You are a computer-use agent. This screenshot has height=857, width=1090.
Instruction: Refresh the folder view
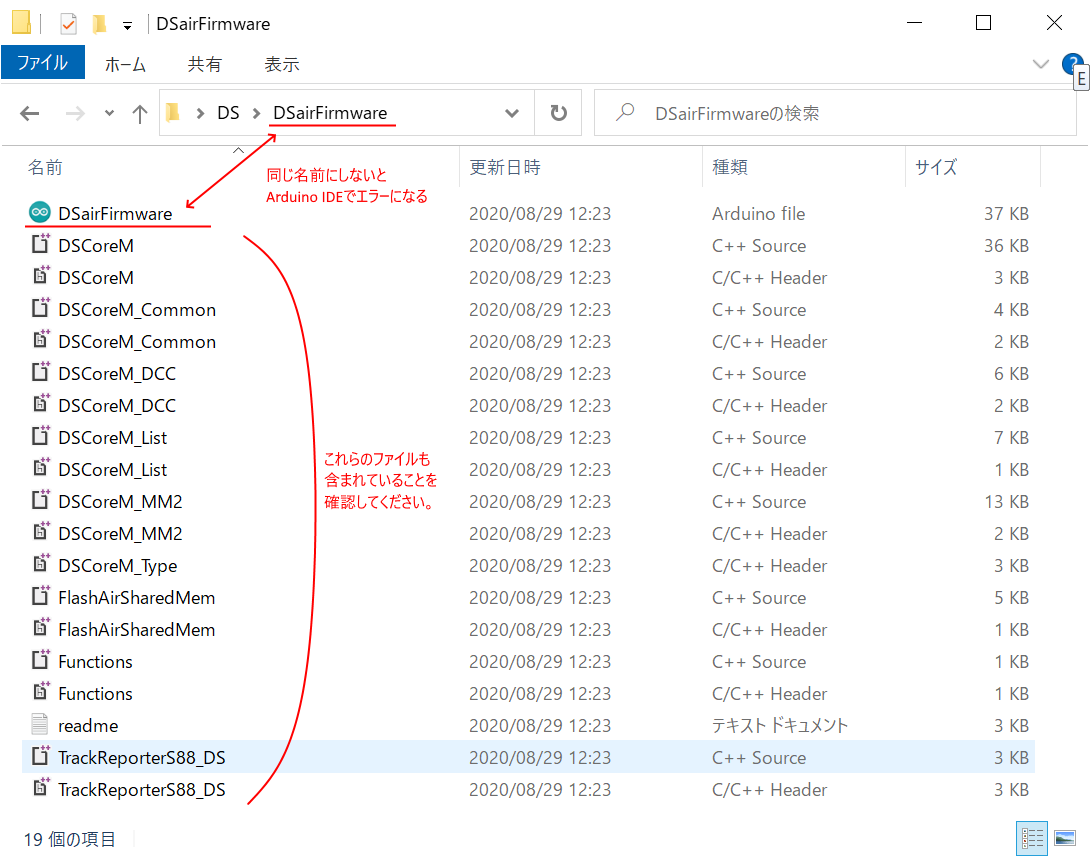pyautogui.click(x=558, y=113)
